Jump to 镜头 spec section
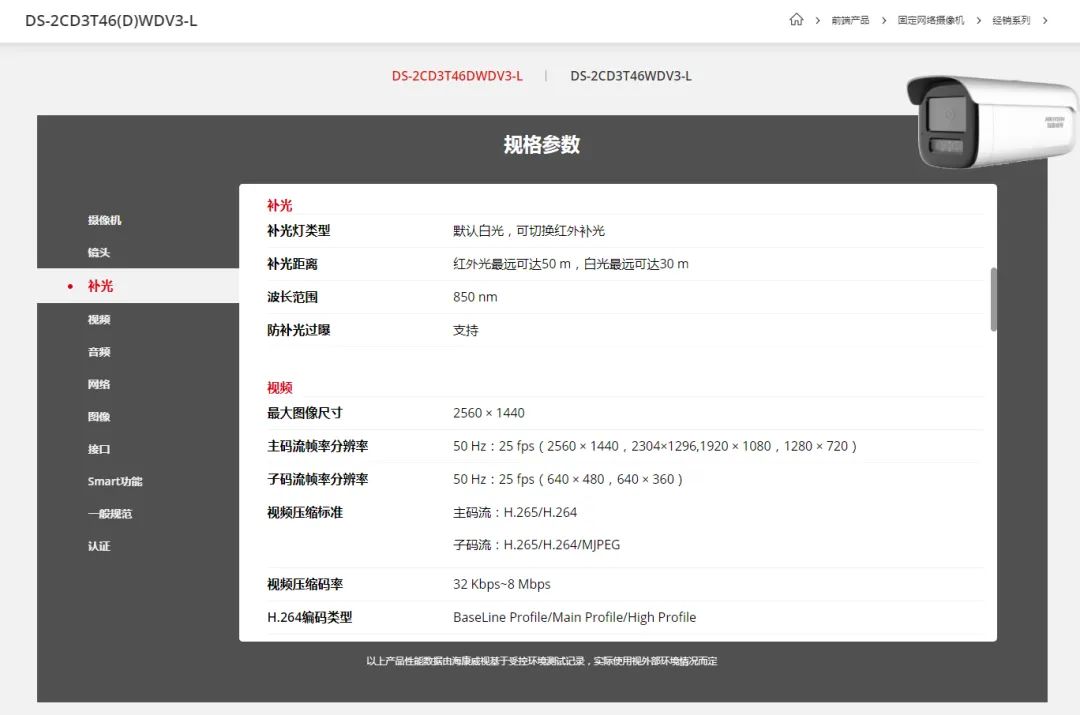The width and height of the screenshot is (1080, 715). [x=98, y=253]
